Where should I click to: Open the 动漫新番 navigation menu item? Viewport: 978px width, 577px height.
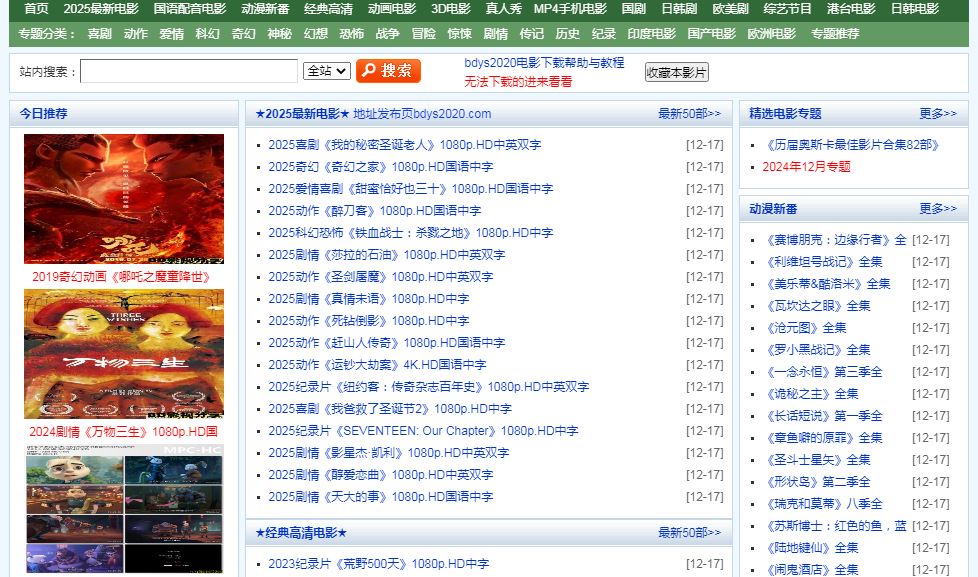point(264,9)
